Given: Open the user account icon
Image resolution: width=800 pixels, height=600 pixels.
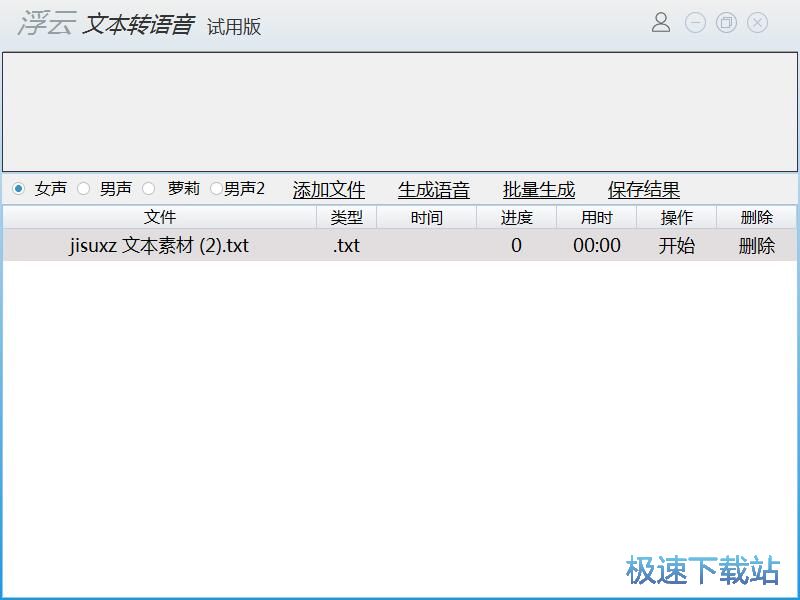Looking at the screenshot, I should [661, 22].
